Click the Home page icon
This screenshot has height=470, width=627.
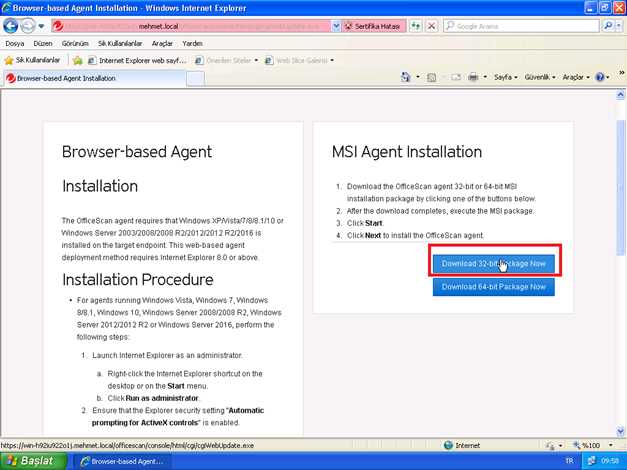405,77
